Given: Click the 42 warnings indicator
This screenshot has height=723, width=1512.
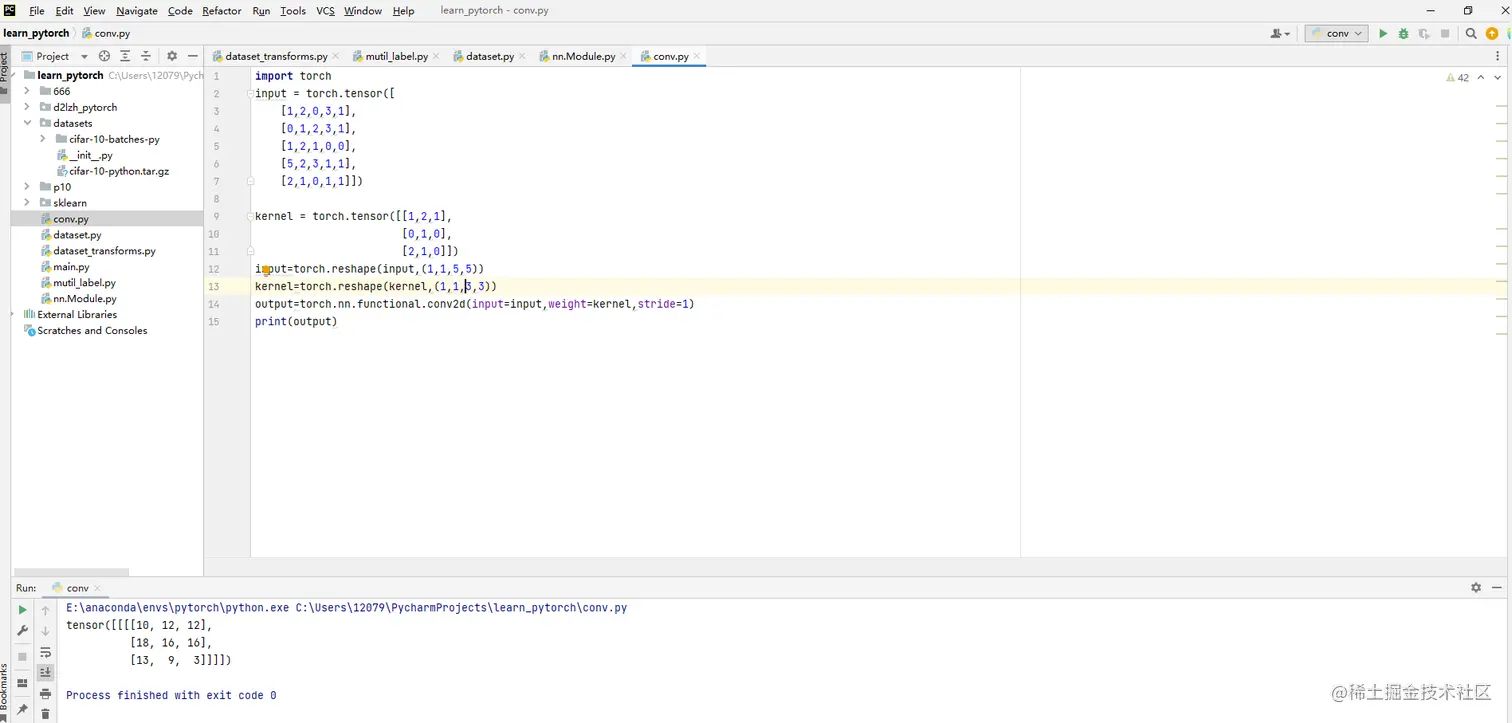Looking at the screenshot, I should (x=1458, y=77).
